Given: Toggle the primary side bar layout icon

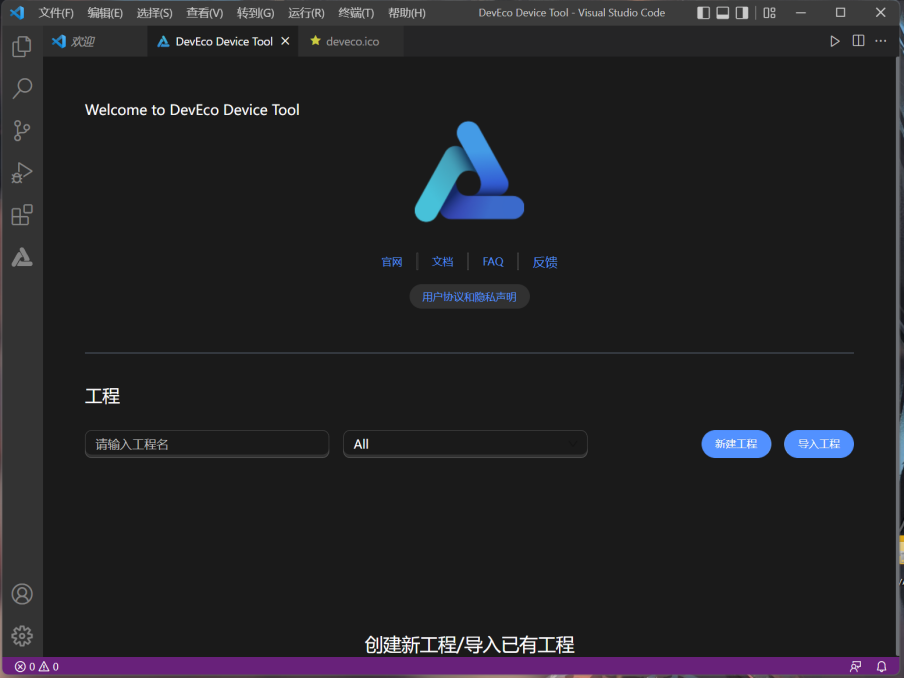Looking at the screenshot, I should 703,13.
